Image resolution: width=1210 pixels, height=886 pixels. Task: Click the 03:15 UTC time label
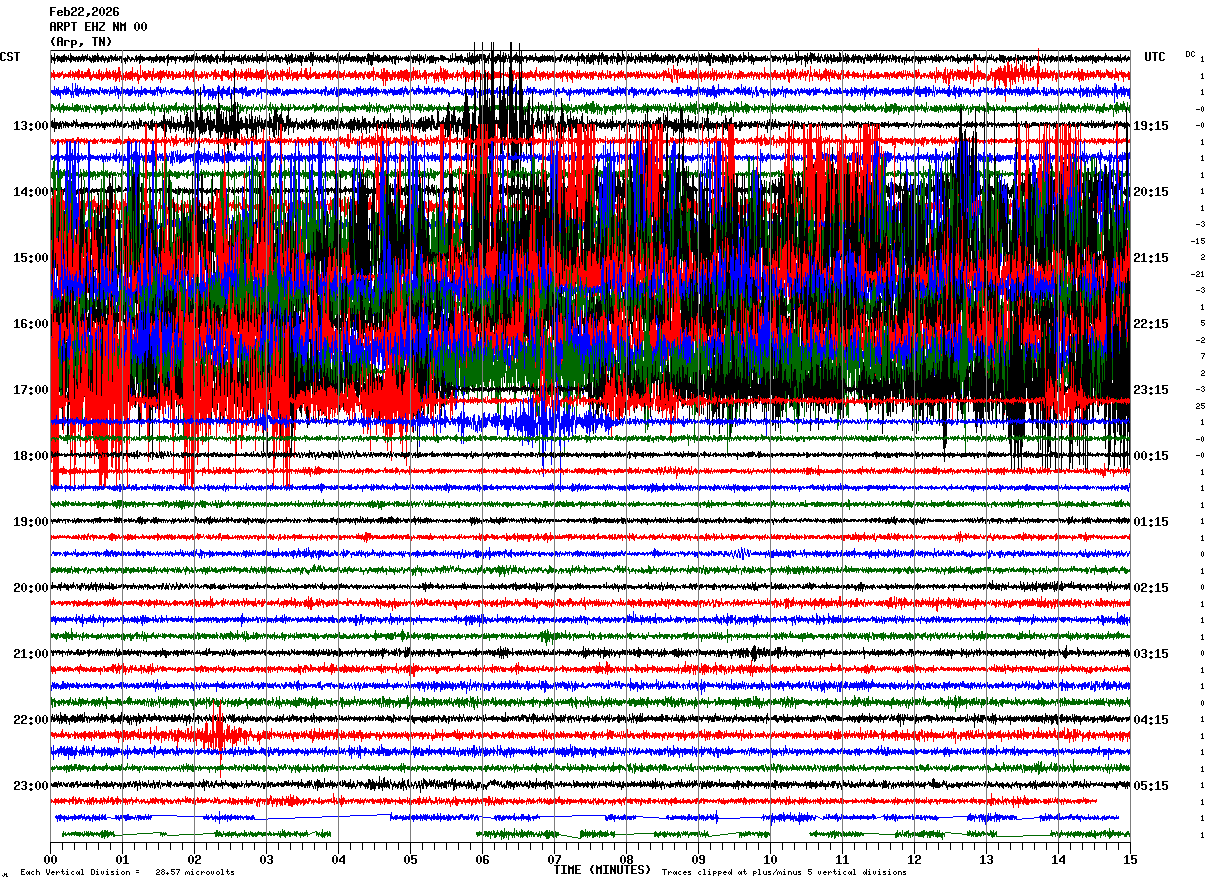pos(1151,654)
